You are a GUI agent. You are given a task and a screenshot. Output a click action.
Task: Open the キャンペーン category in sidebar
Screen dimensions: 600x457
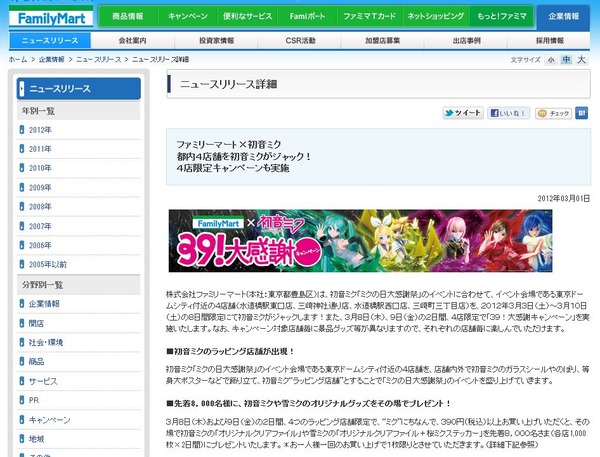click(x=50, y=420)
